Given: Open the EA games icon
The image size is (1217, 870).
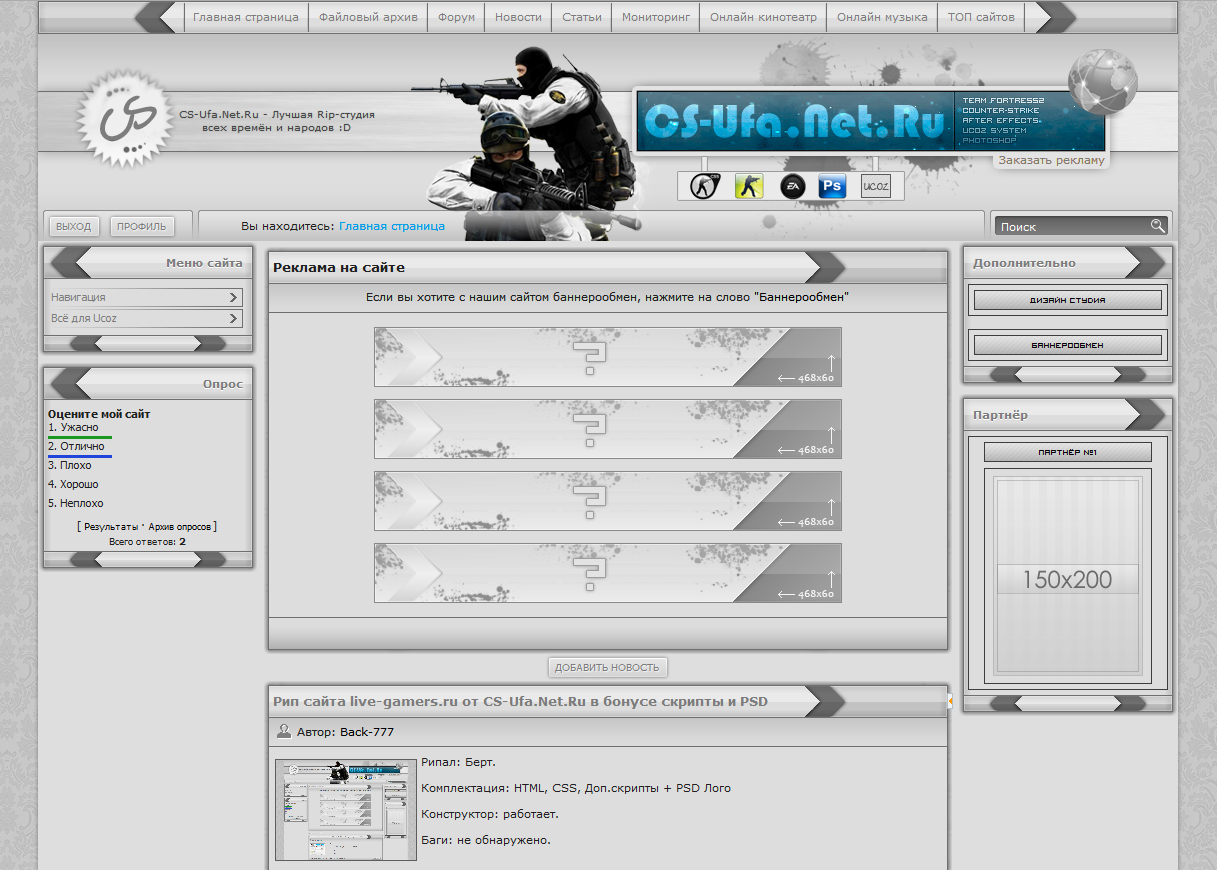Looking at the screenshot, I should point(793,186).
